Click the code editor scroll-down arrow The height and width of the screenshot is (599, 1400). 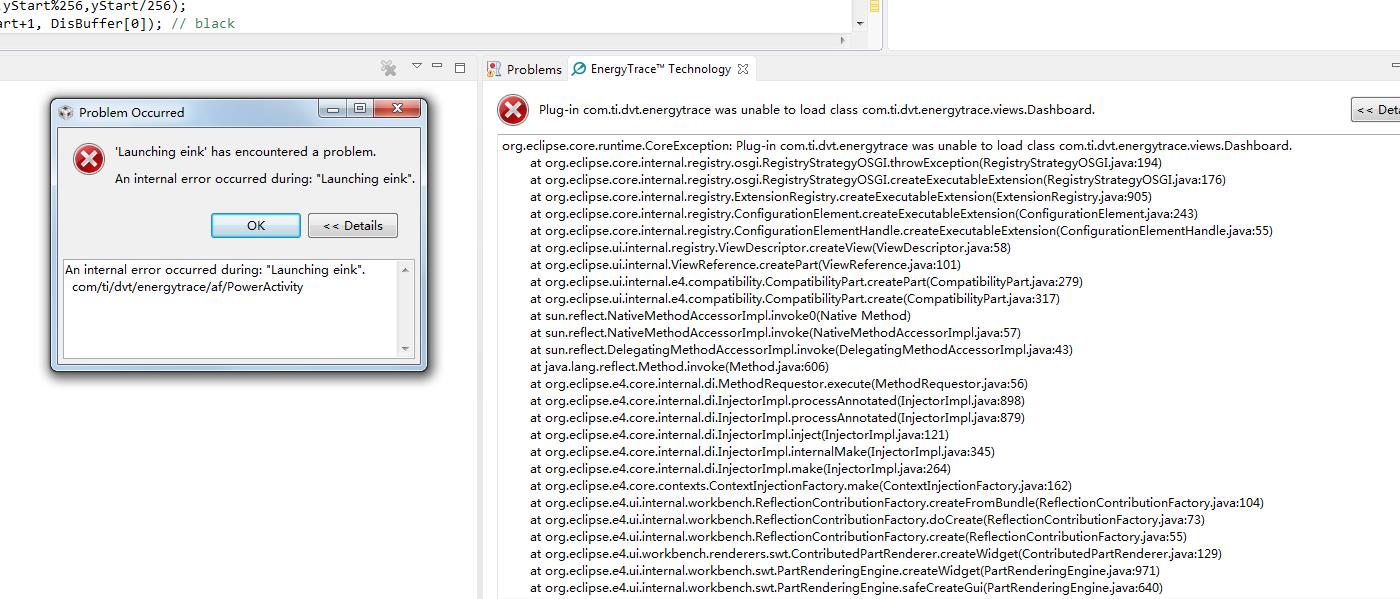861,22
